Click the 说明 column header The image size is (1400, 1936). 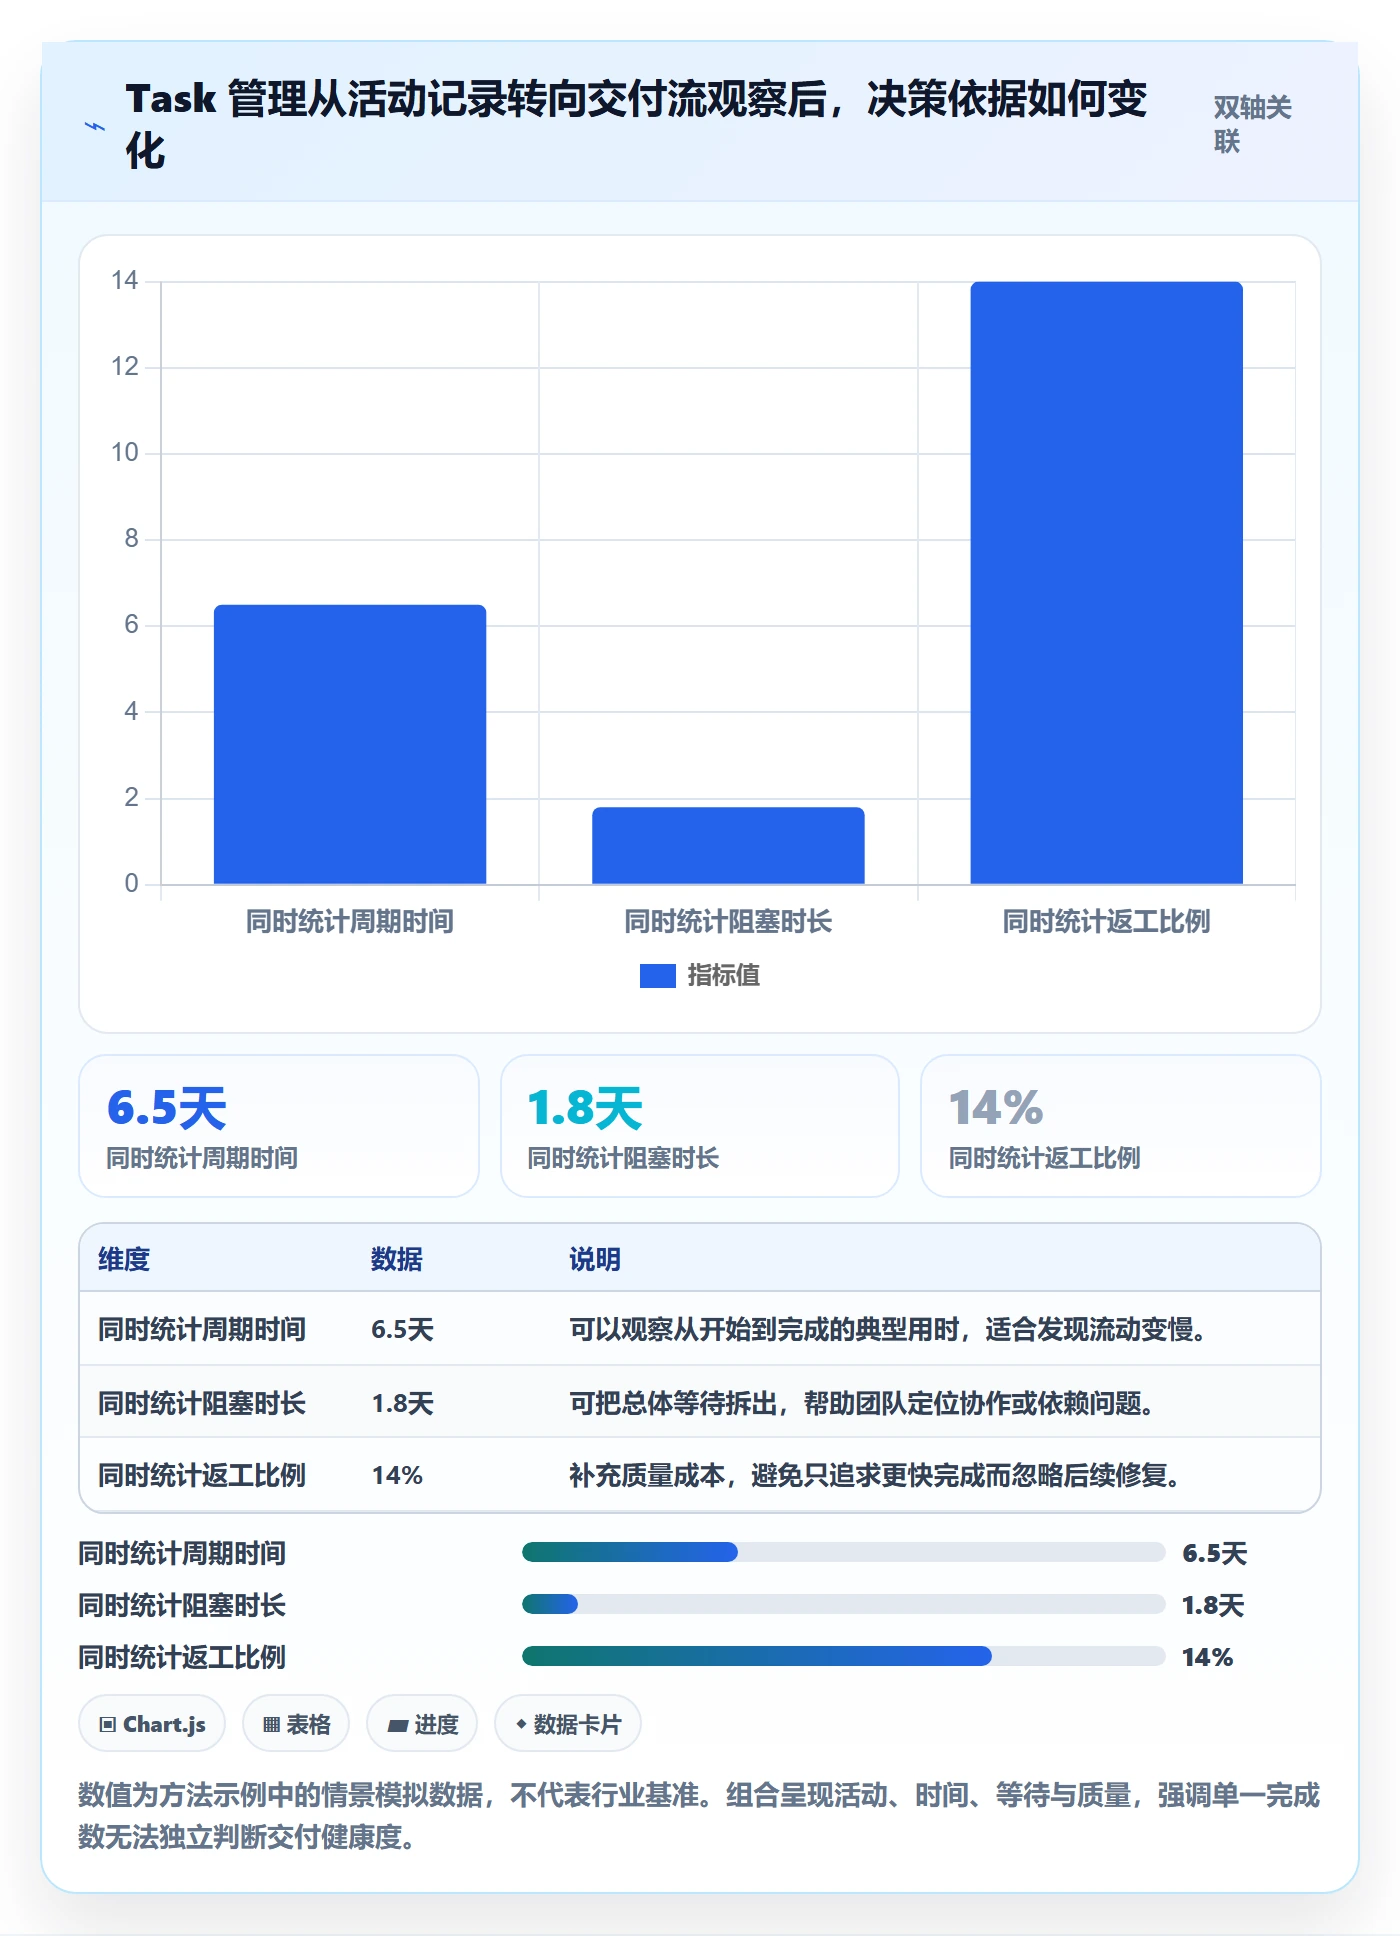[595, 1259]
